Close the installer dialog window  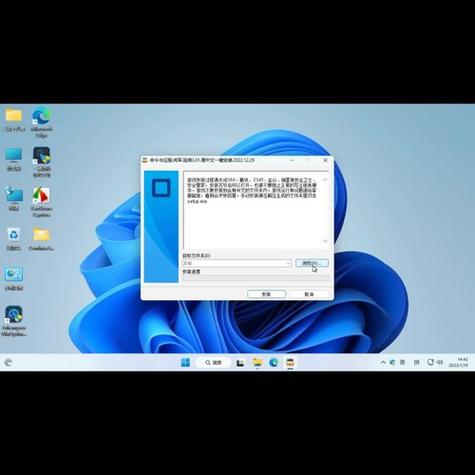pyautogui.click(x=326, y=160)
